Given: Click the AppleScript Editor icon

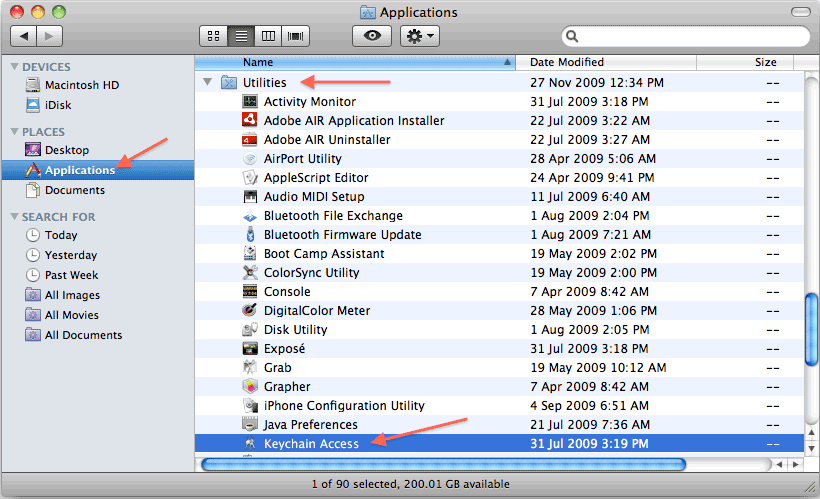Looking at the screenshot, I should 250,177.
